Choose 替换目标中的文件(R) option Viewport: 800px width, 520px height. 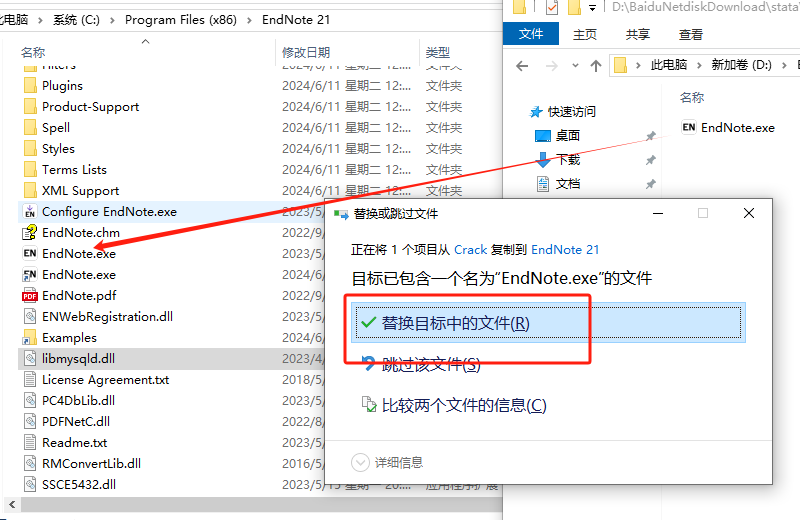pos(455,323)
